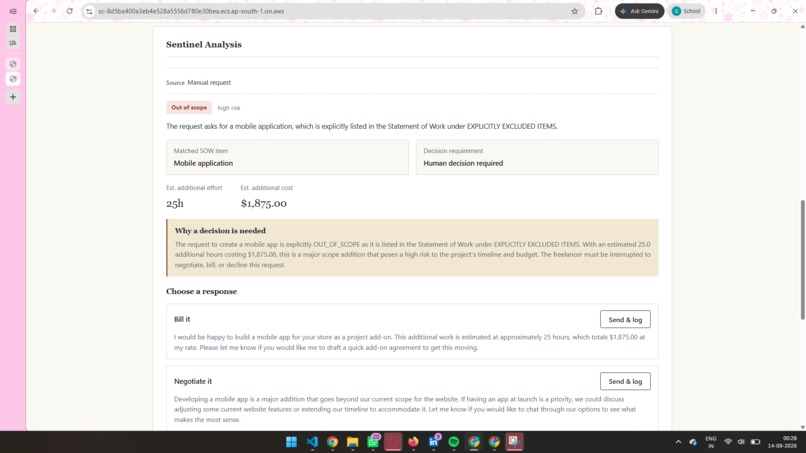Open the Extensions puzzle icon

click(598, 11)
